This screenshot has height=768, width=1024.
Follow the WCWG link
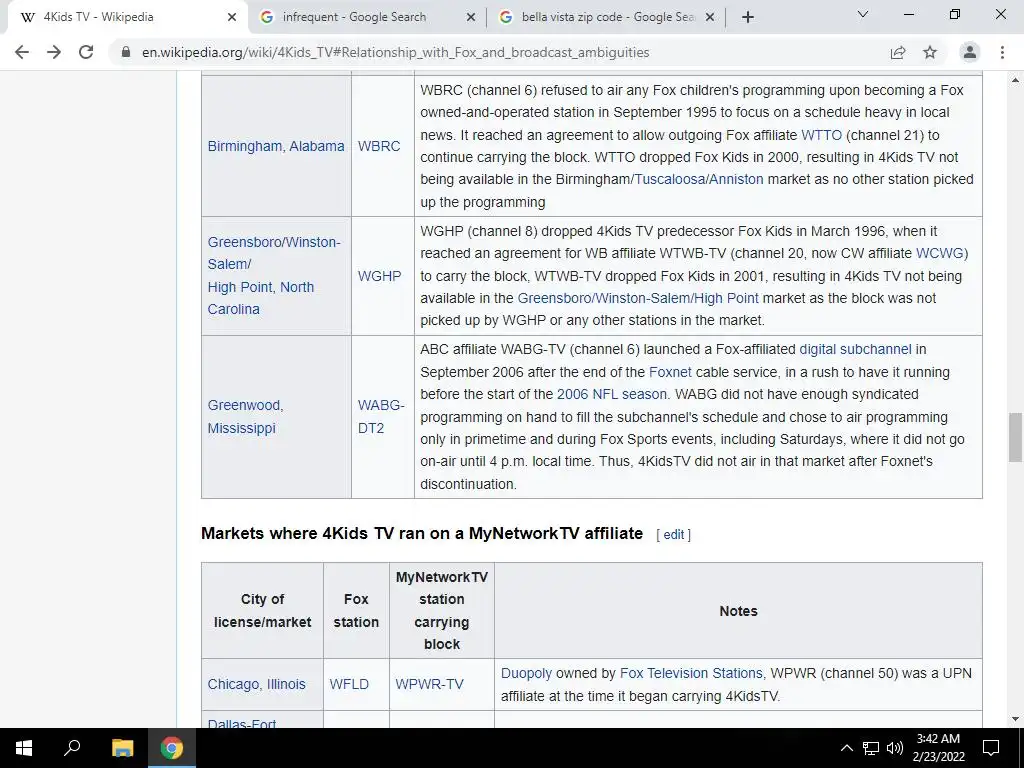coord(939,253)
